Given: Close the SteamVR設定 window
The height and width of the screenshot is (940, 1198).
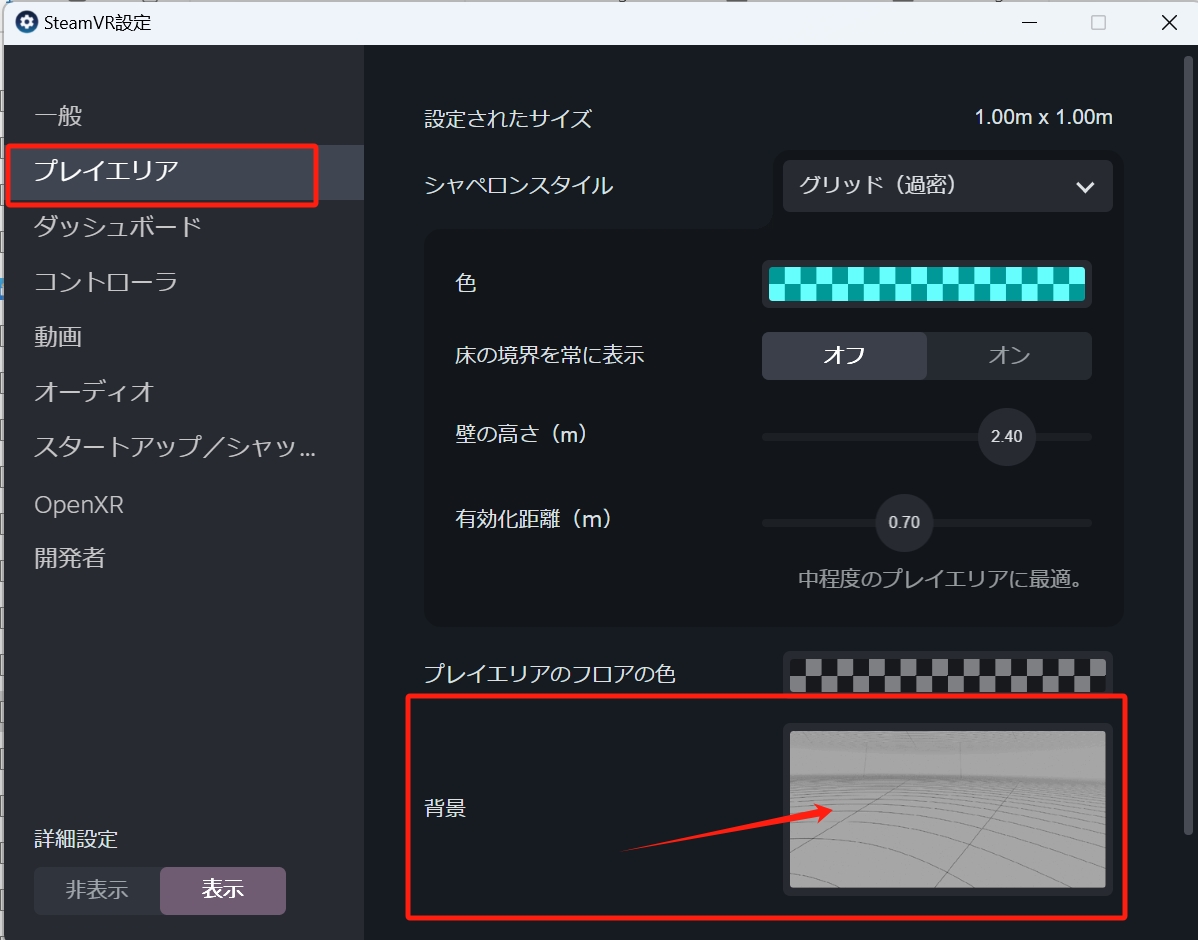Looking at the screenshot, I should 1169,23.
